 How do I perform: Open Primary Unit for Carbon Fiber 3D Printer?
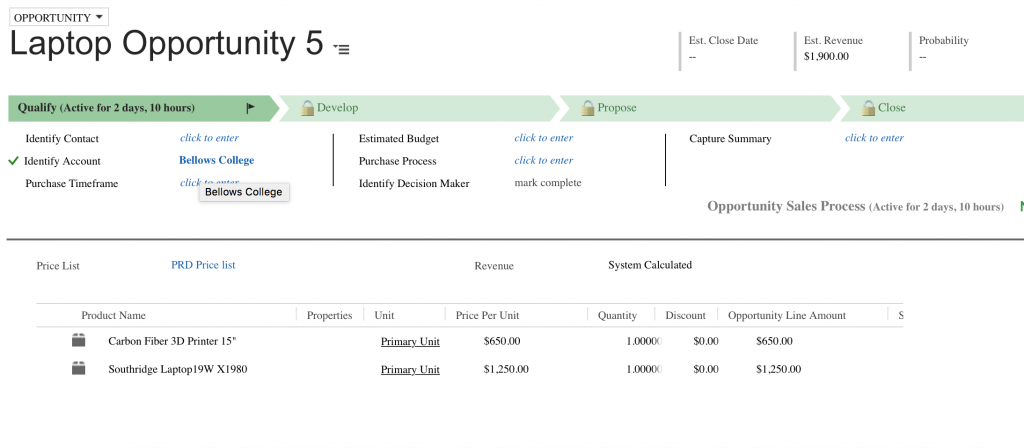410,341
